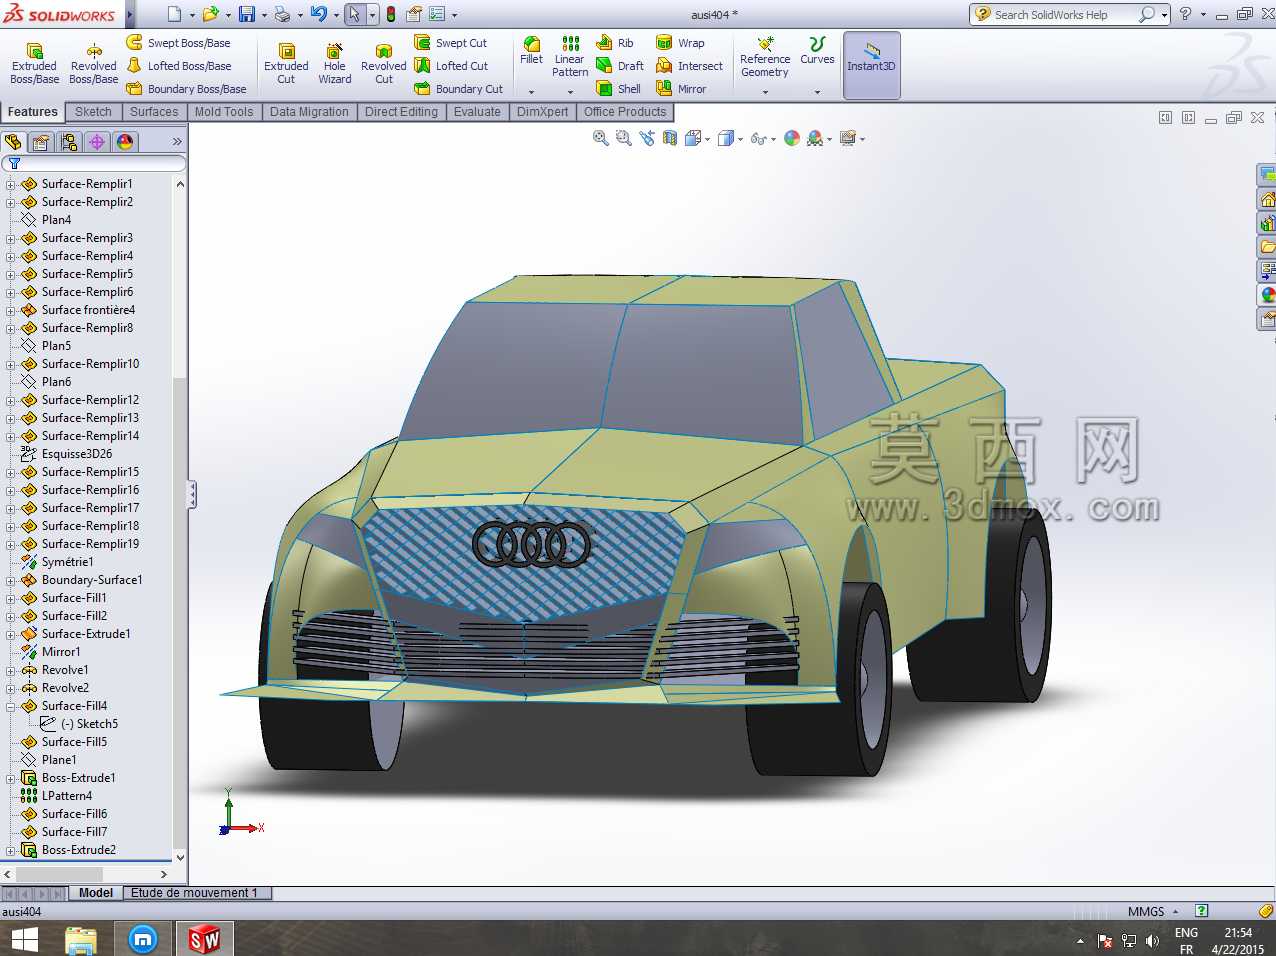Select the Lofted Cut tool

tap(451, 66)
